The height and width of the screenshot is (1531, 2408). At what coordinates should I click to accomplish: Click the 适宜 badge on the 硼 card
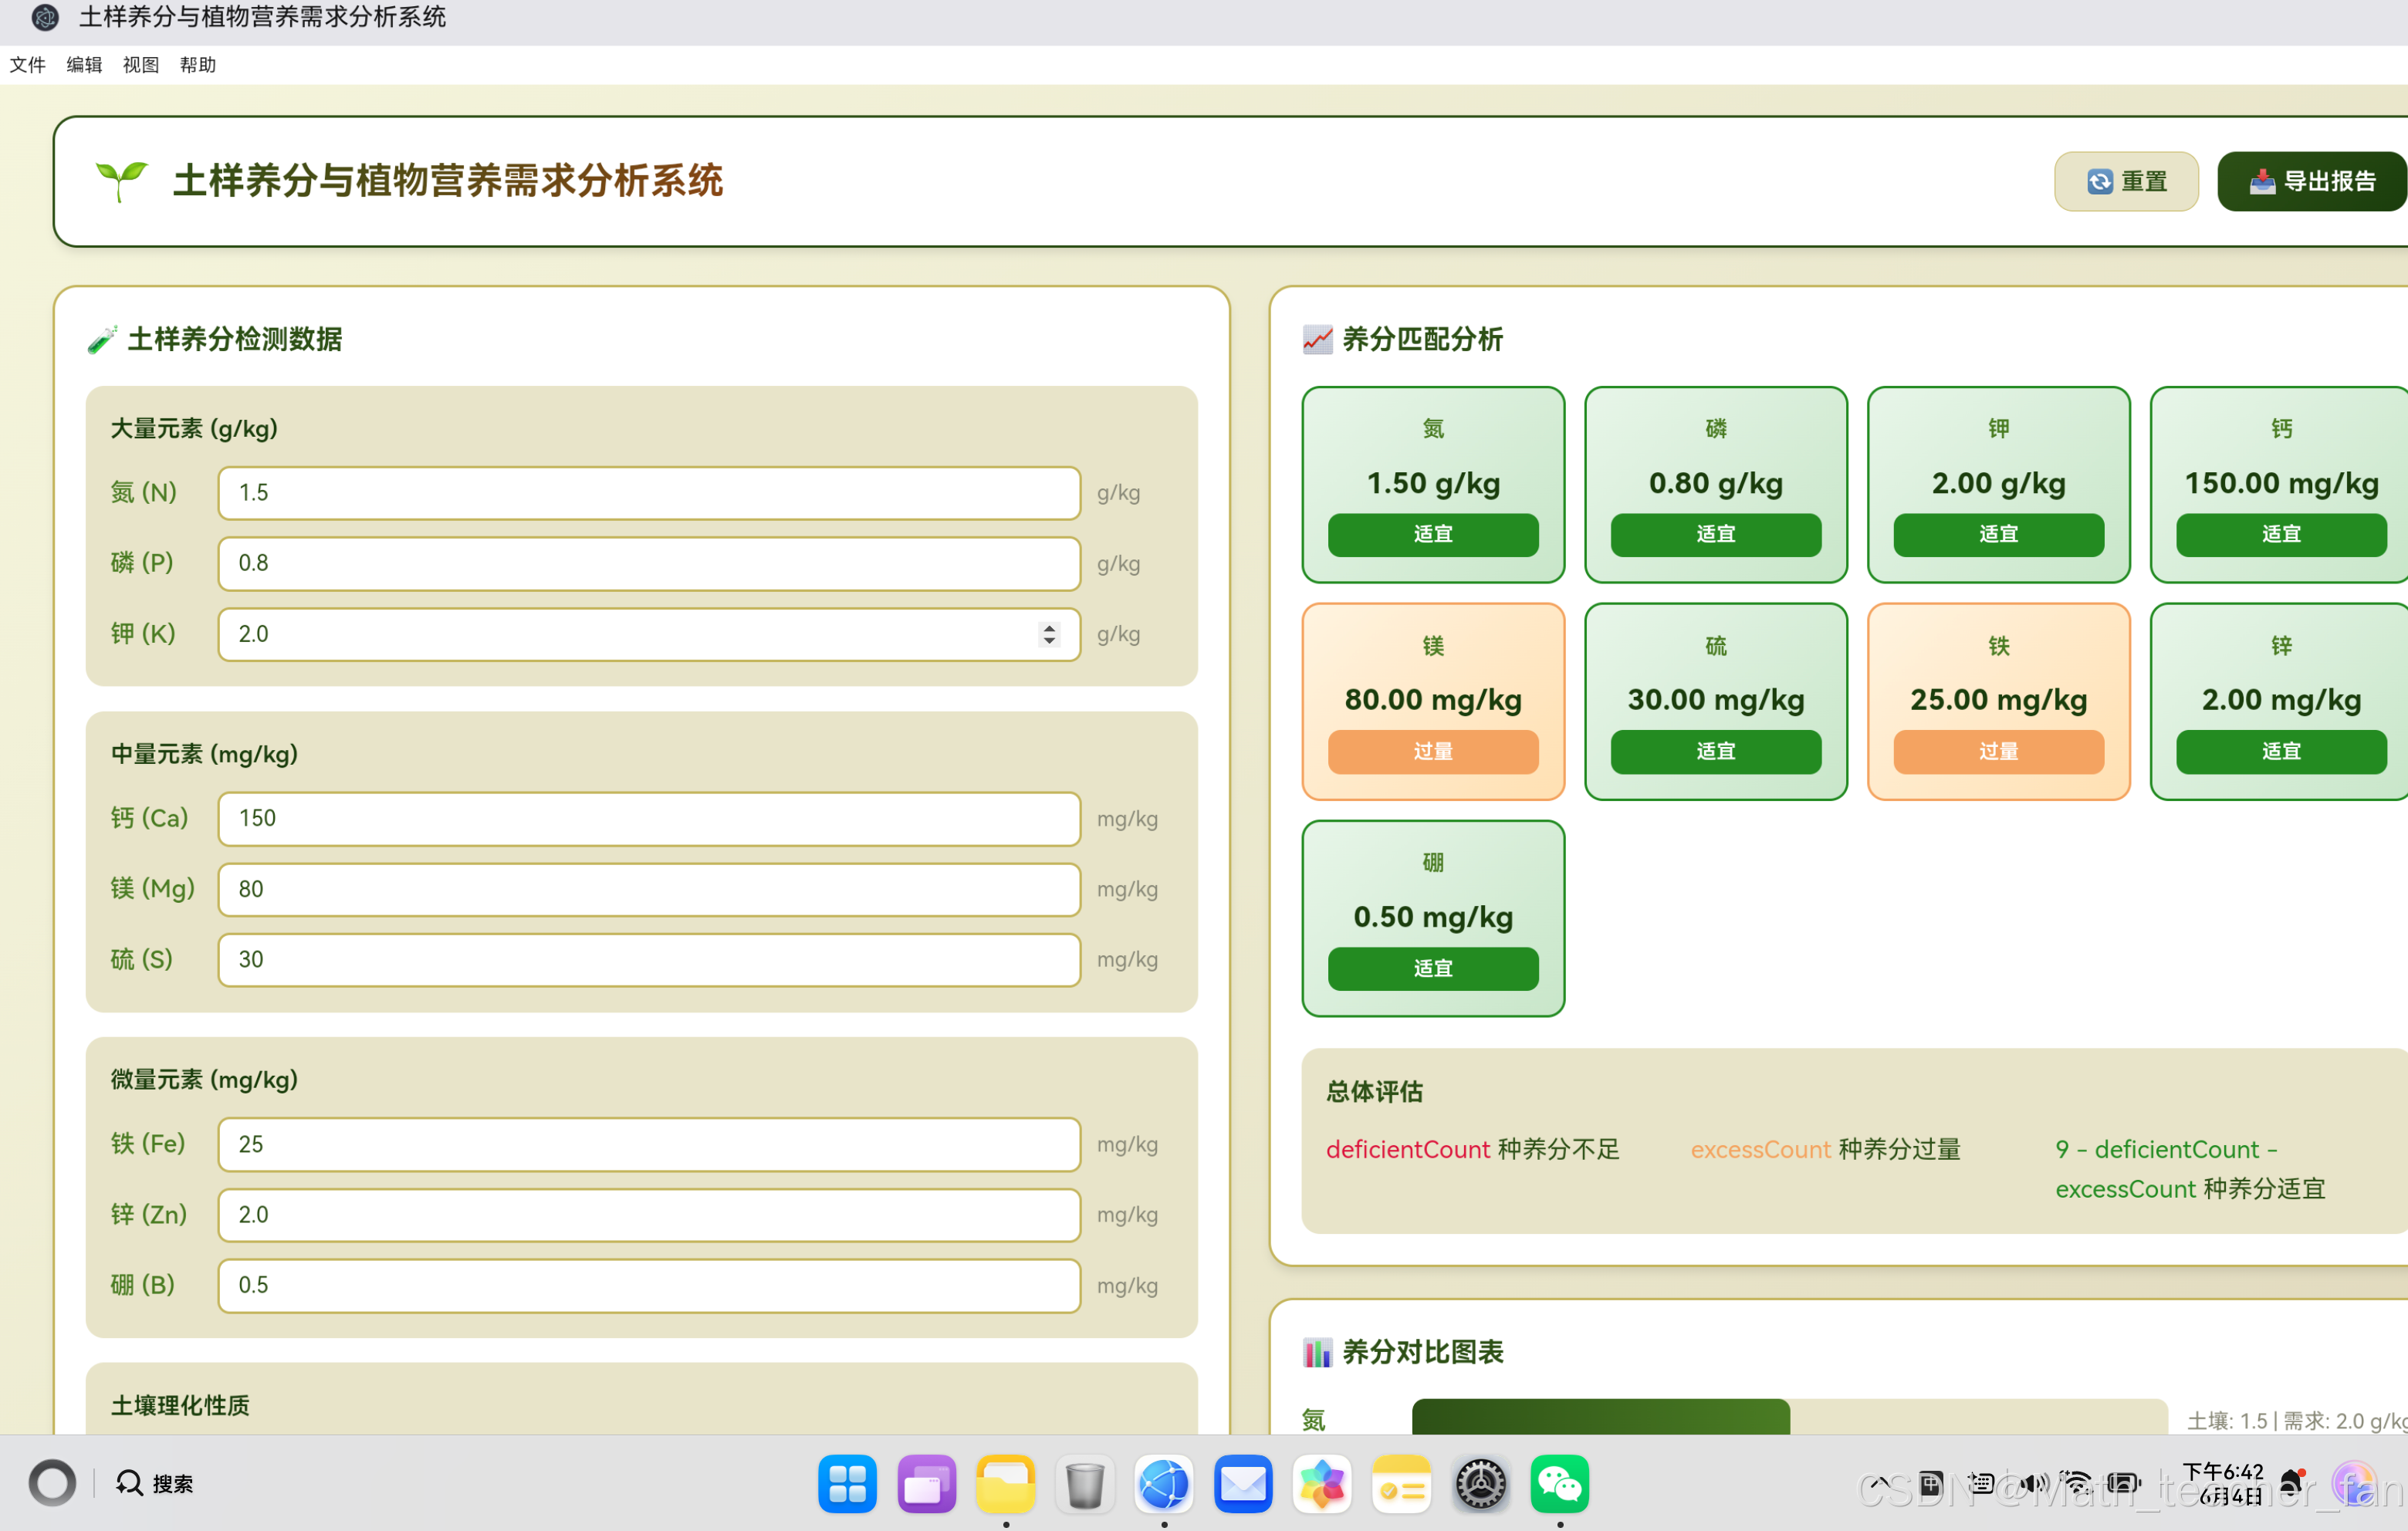pos(1433,968)
